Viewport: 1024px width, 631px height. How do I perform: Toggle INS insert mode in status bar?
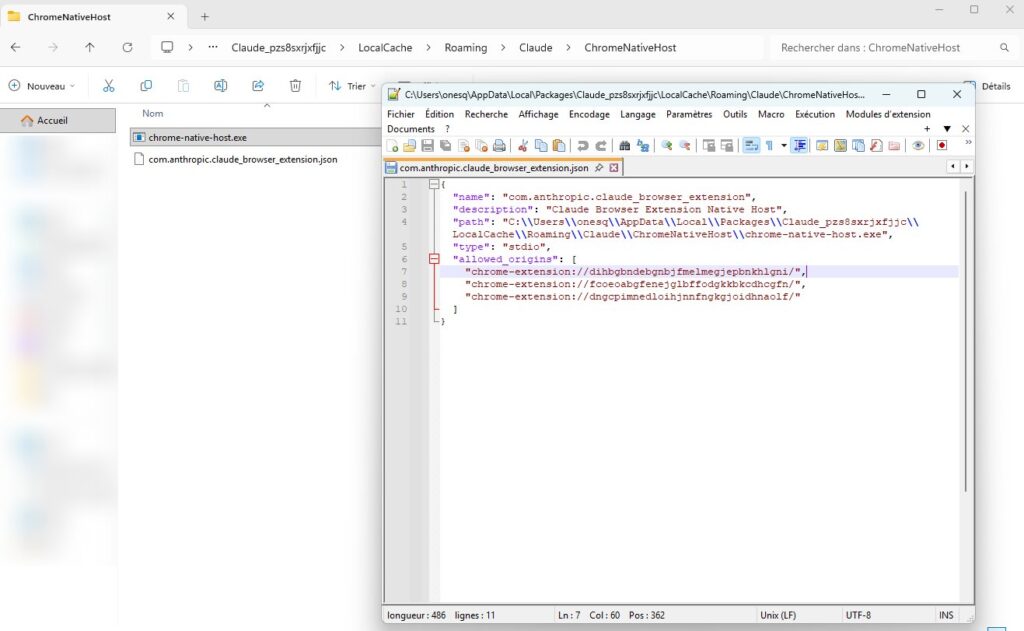946,615
